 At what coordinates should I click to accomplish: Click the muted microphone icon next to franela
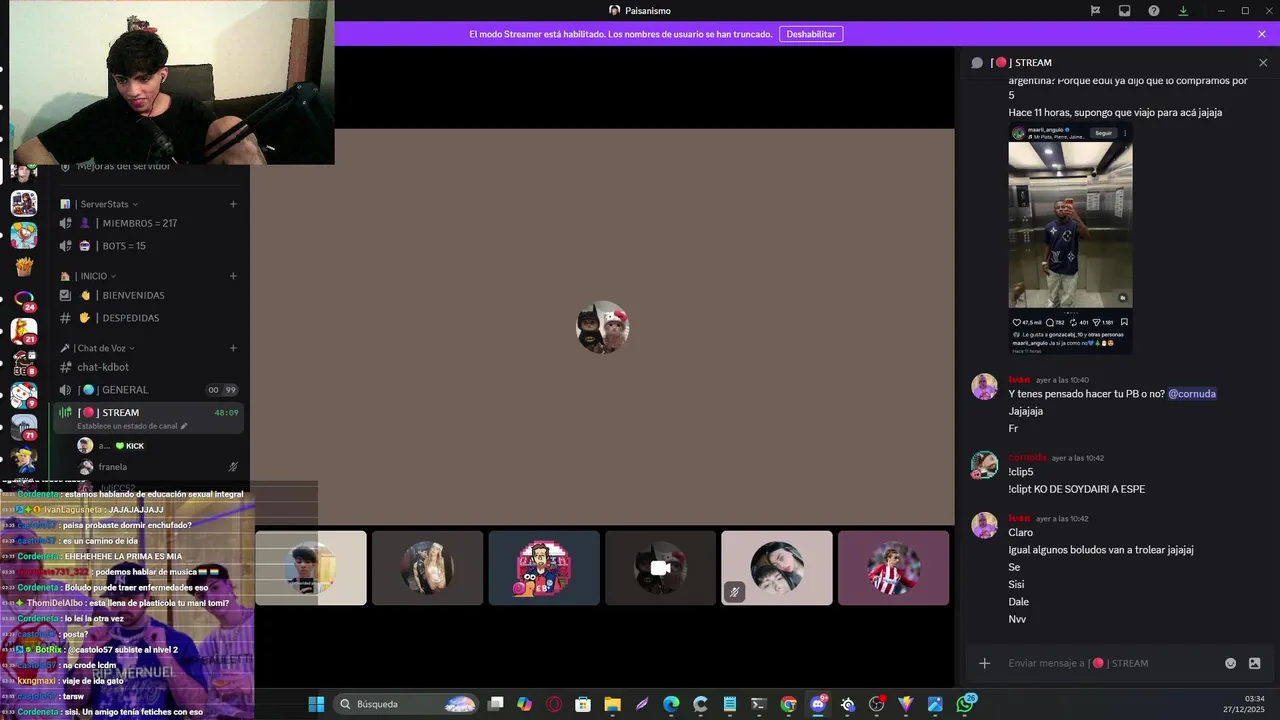click(233, 467)
